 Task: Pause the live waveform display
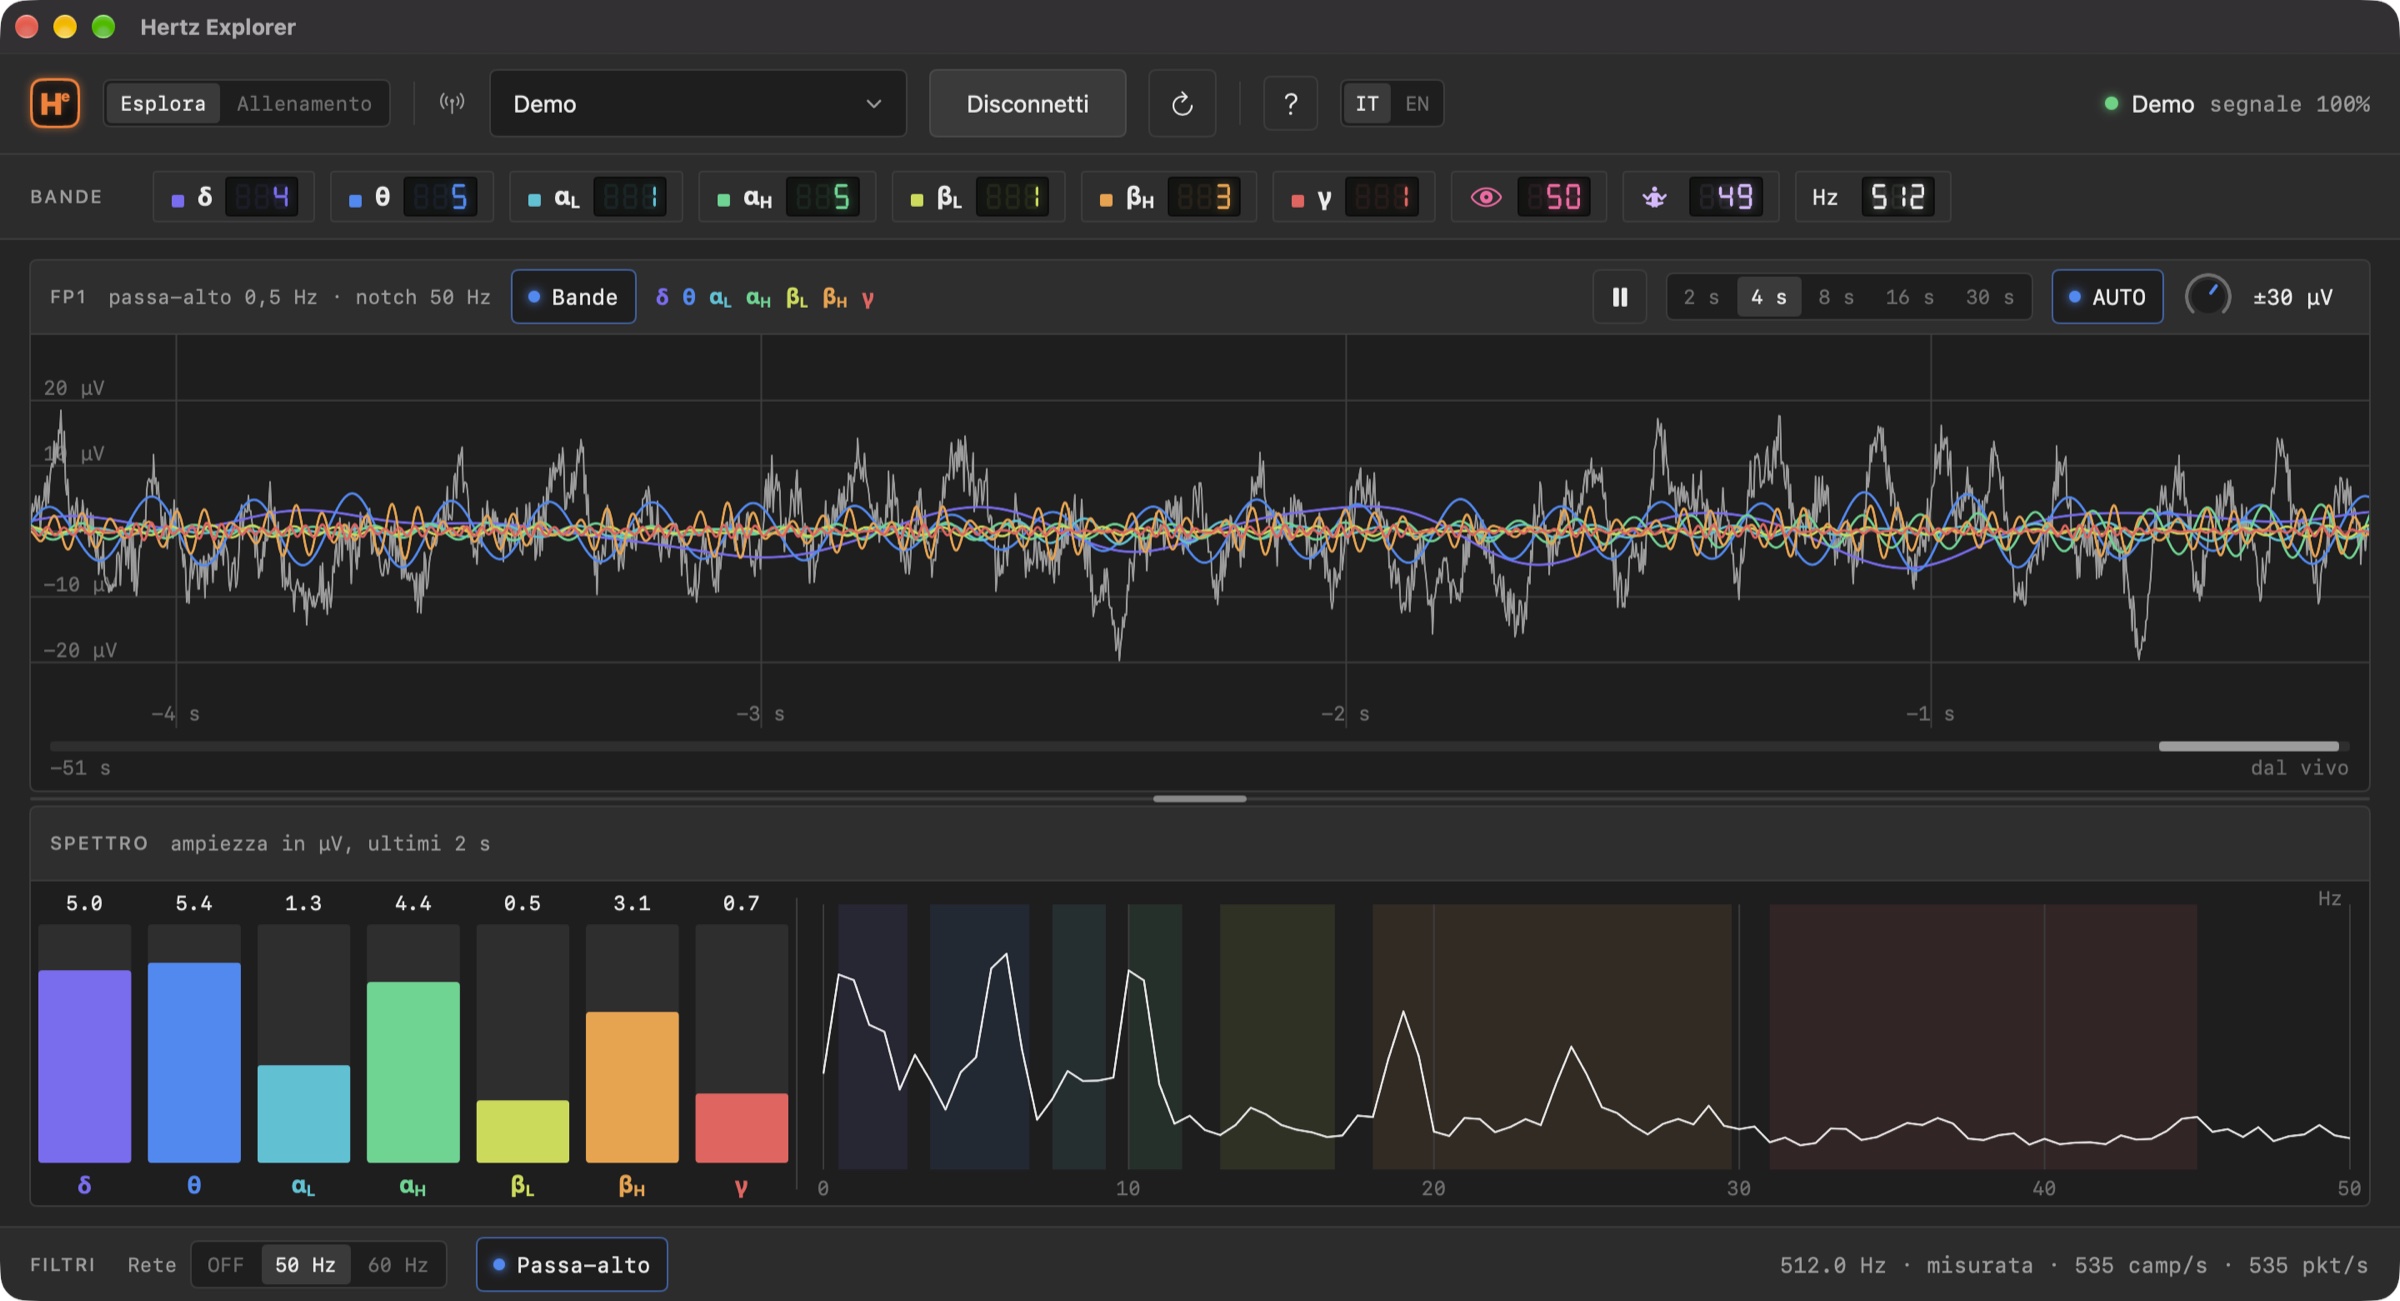coord(1620,297)
